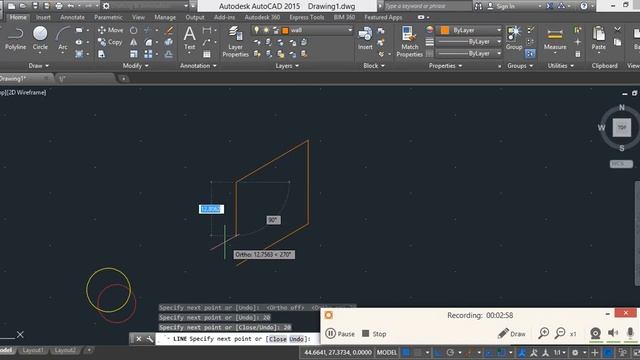
Task: Expand the Utilities panel
Action: (x=561, y=66)
